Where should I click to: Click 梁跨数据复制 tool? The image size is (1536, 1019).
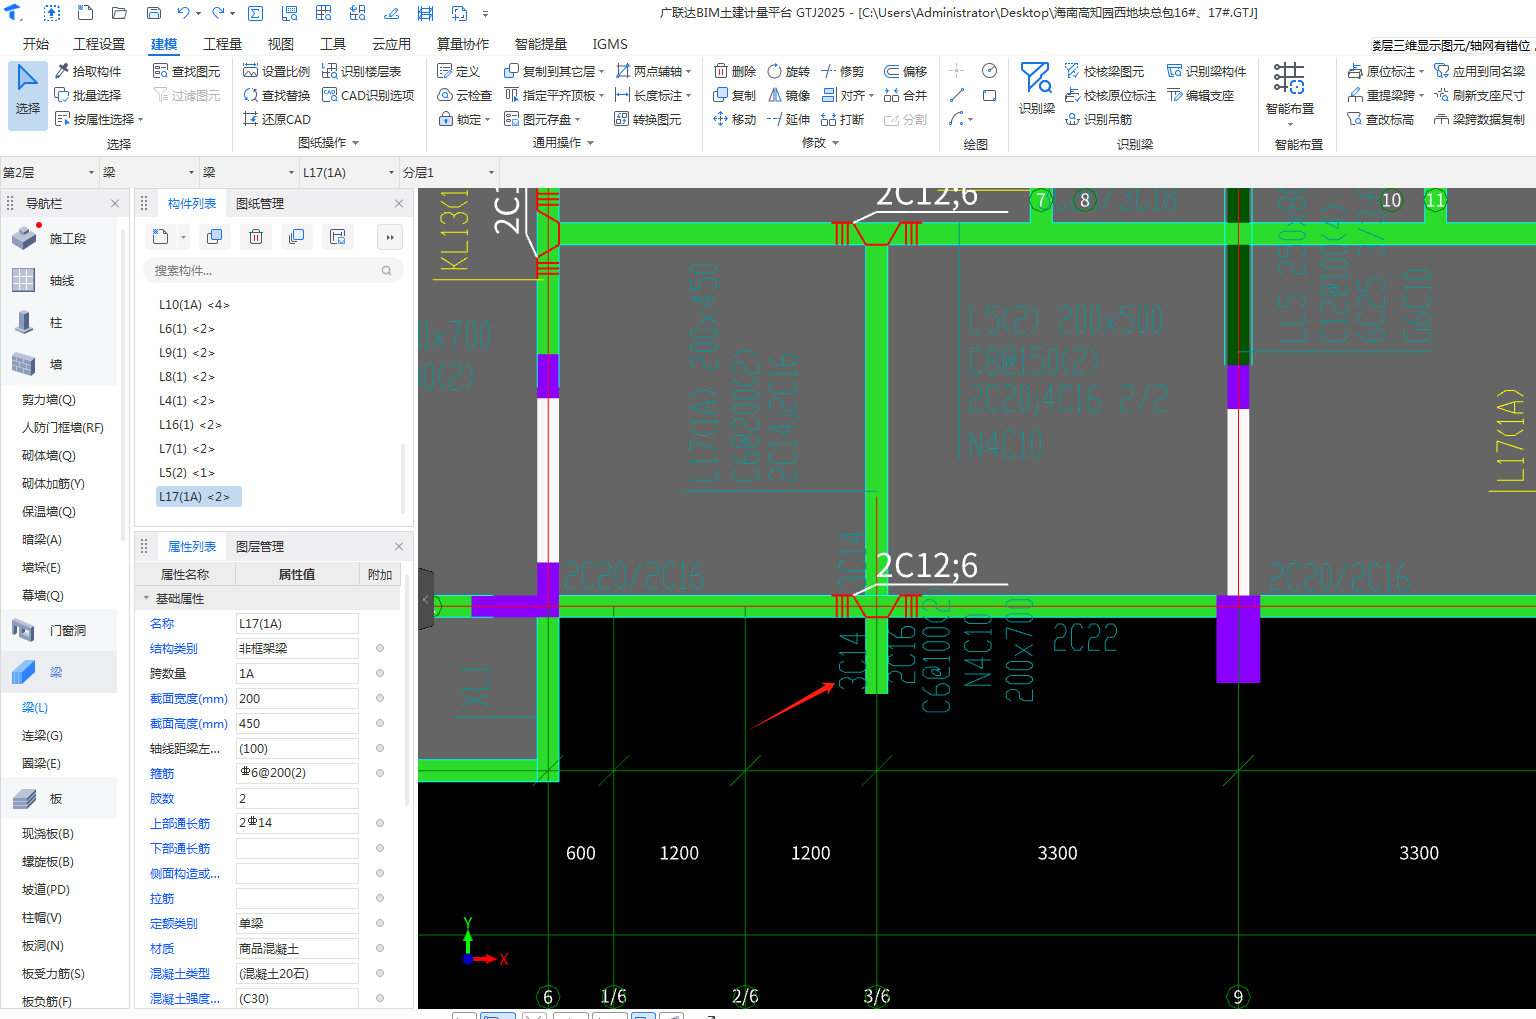pyautogui.click(x=1480, y=119)
